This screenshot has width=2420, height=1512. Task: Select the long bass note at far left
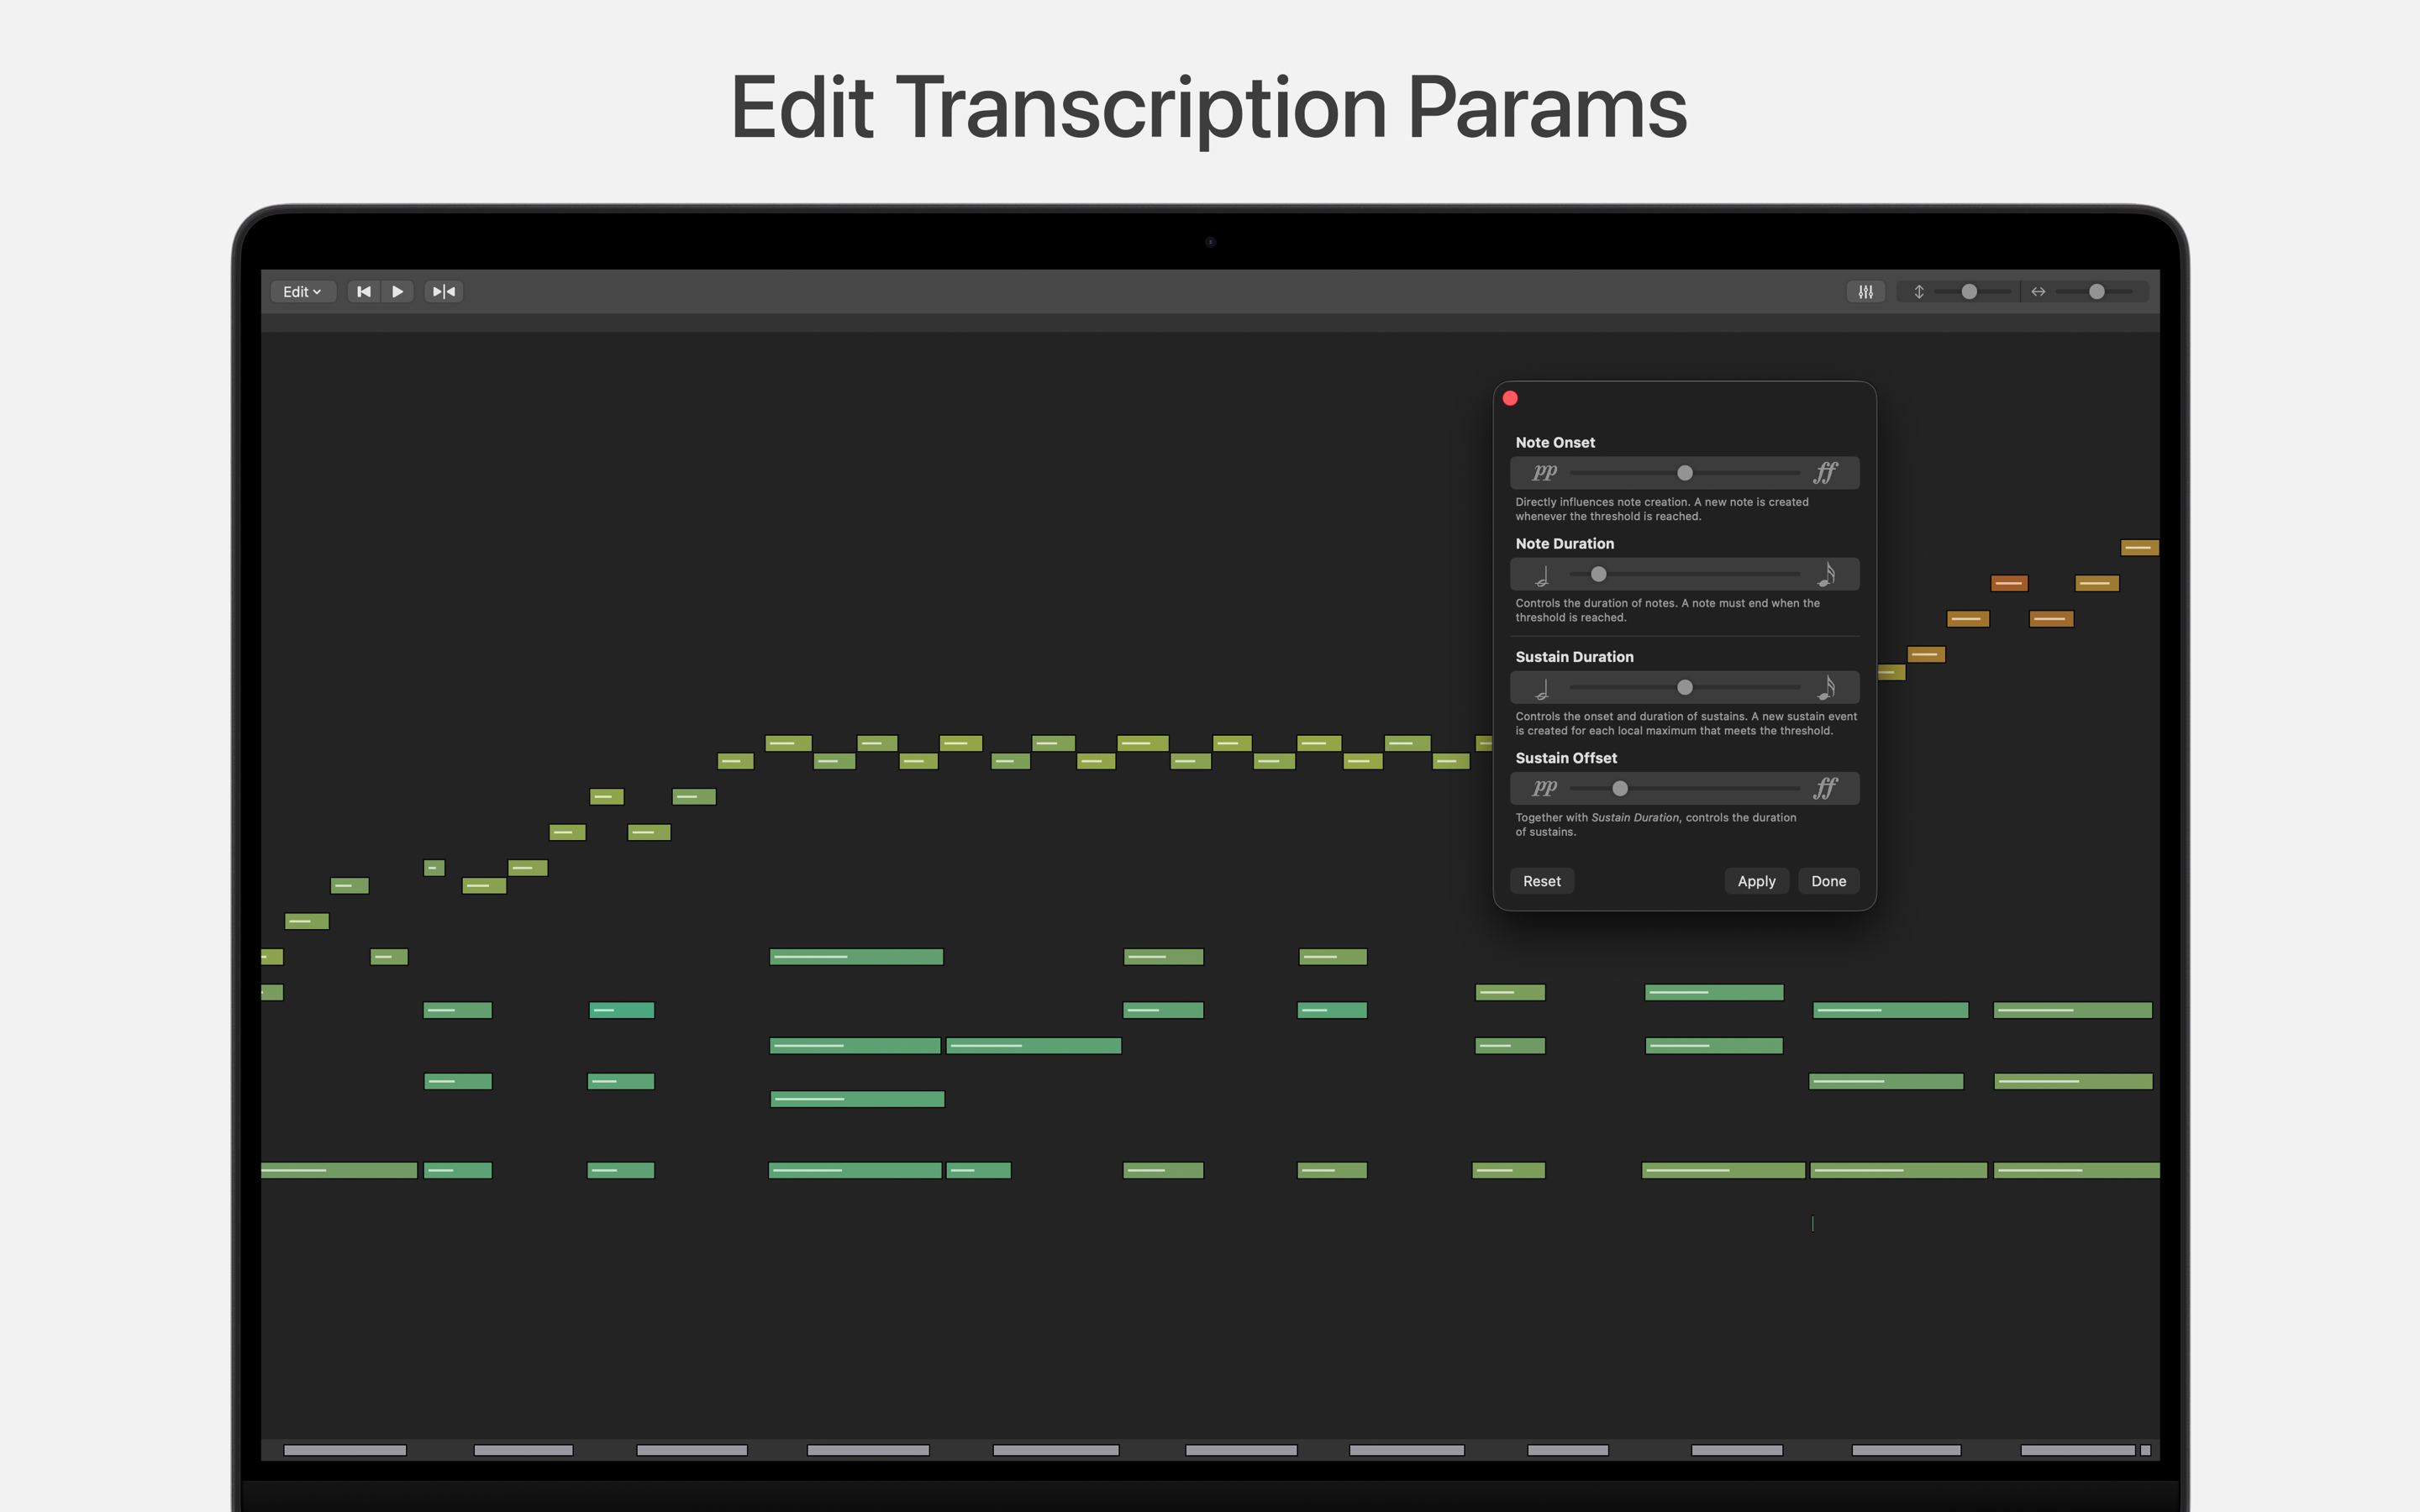(x=339, y=1170)
